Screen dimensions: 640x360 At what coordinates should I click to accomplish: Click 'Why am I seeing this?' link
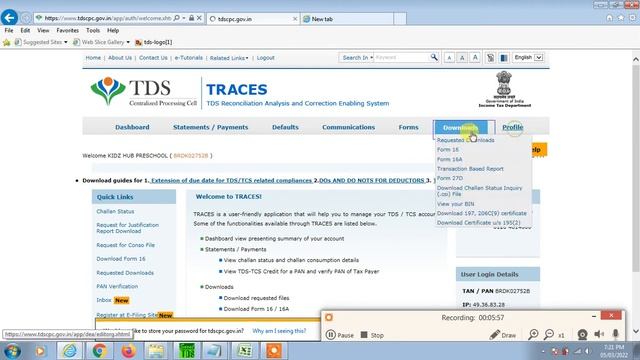(x=279, y=331)
